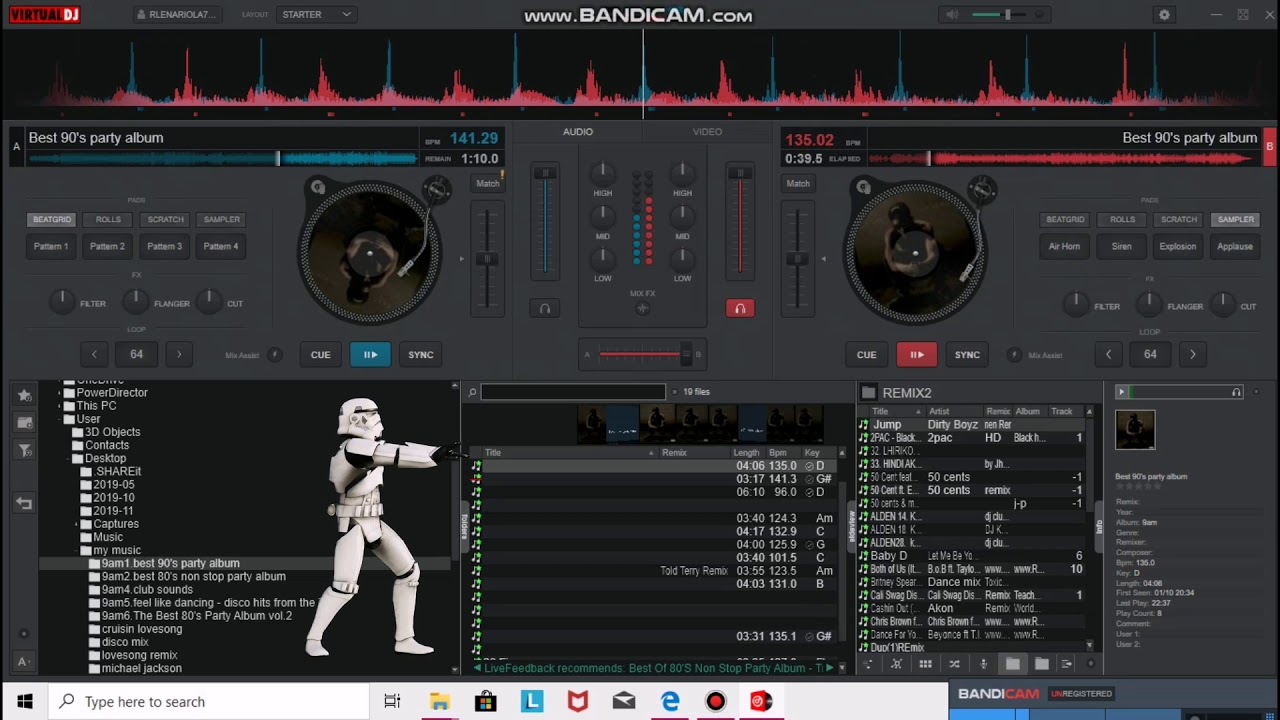Select the SAMPLER pads tab on deck B

[x=1235, y=220]
